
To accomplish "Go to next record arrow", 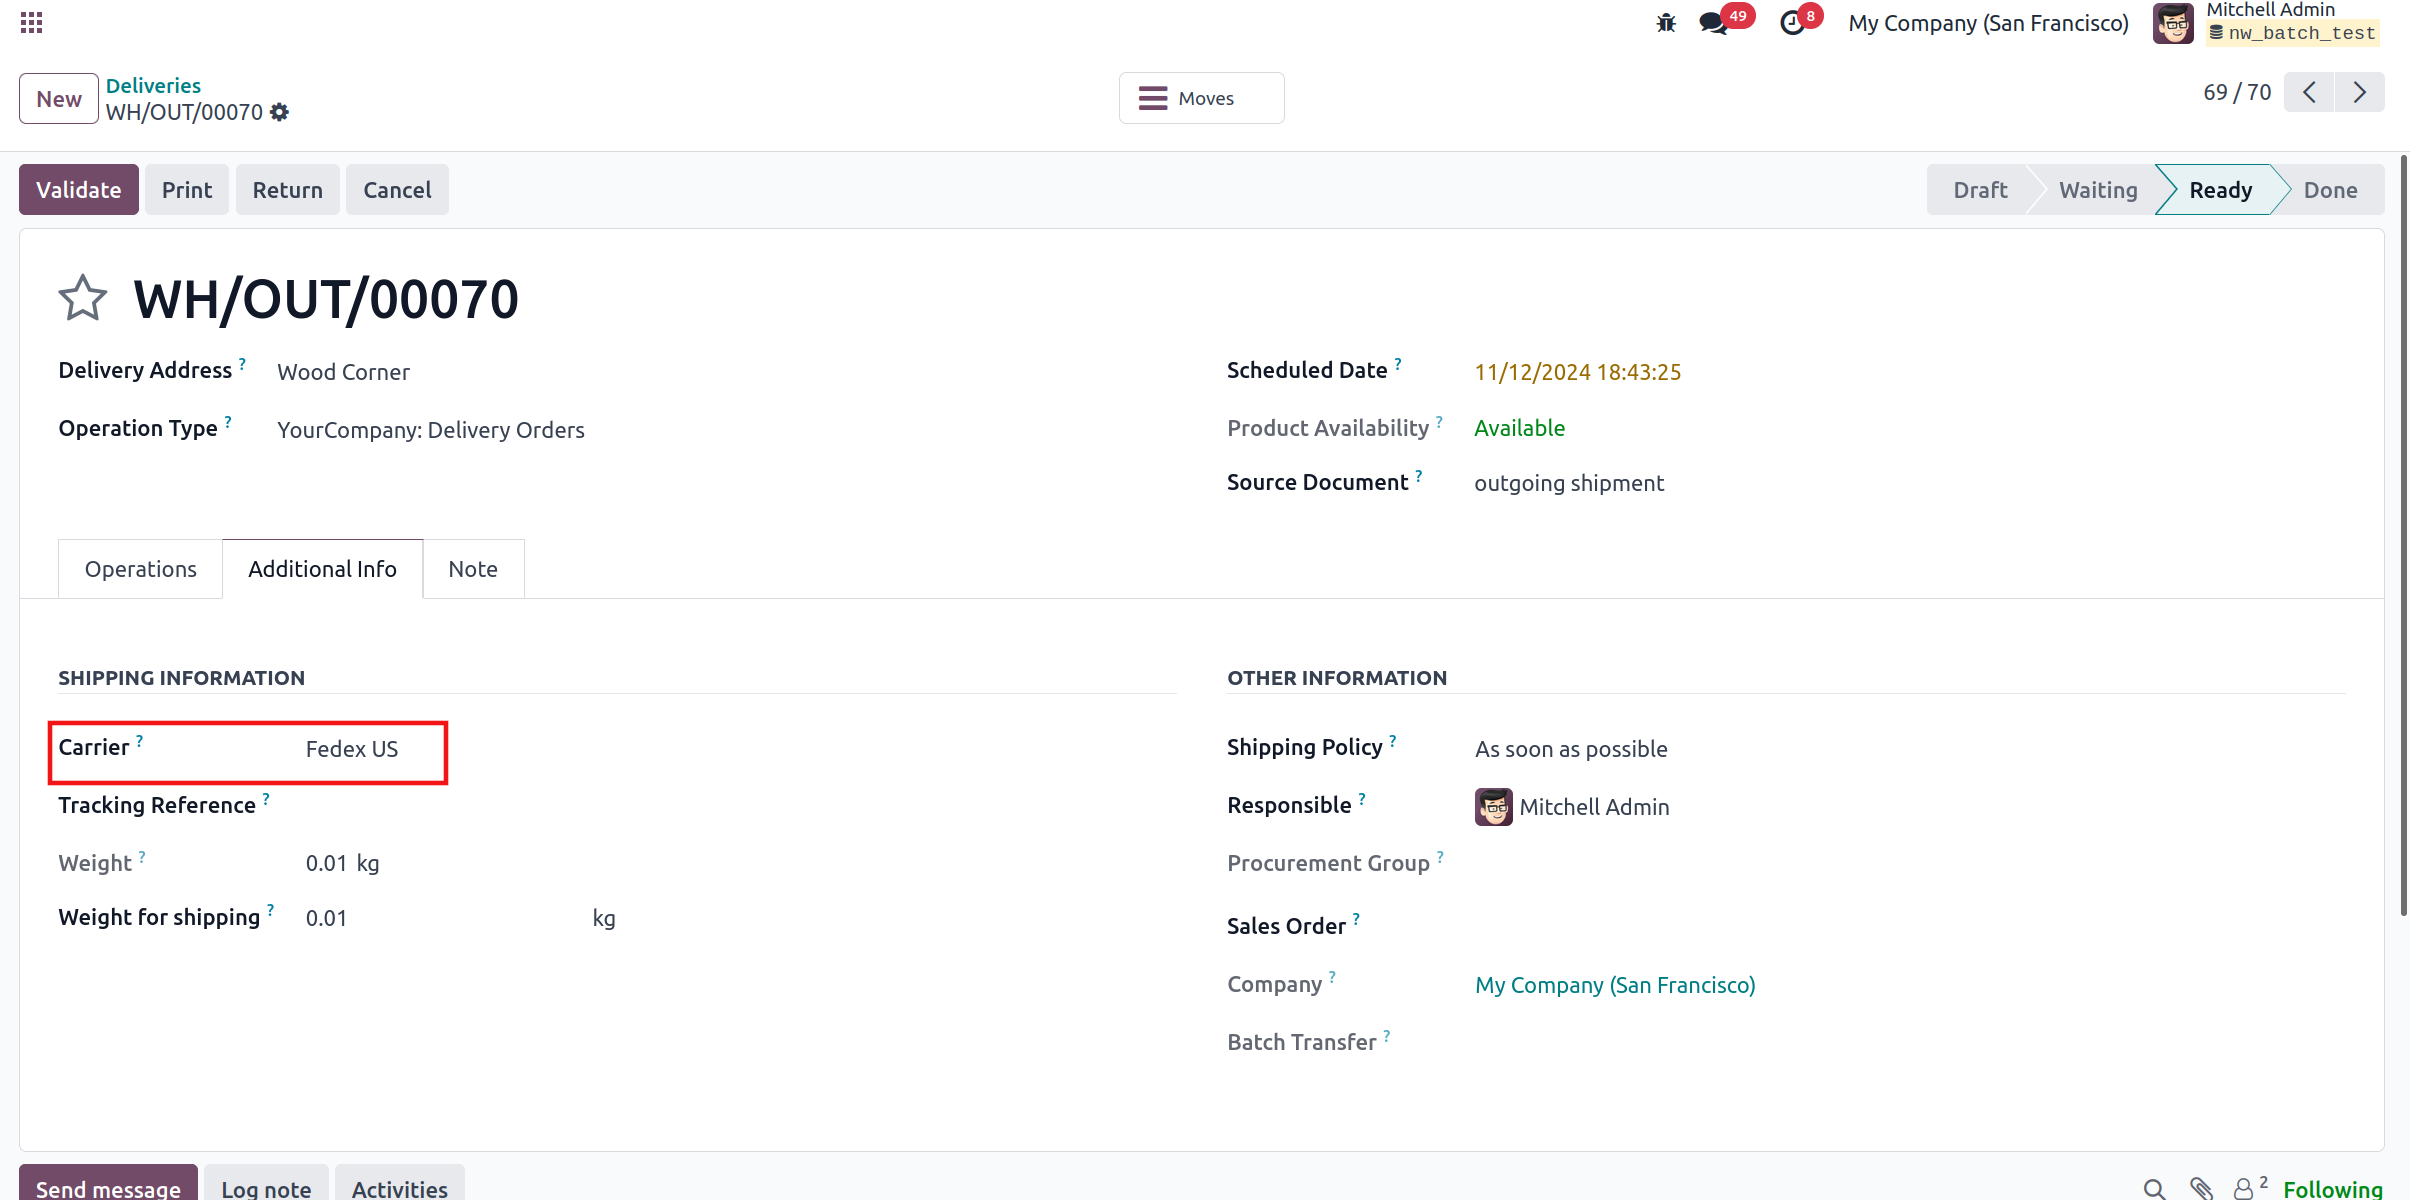I will [x=2359, y=93].
